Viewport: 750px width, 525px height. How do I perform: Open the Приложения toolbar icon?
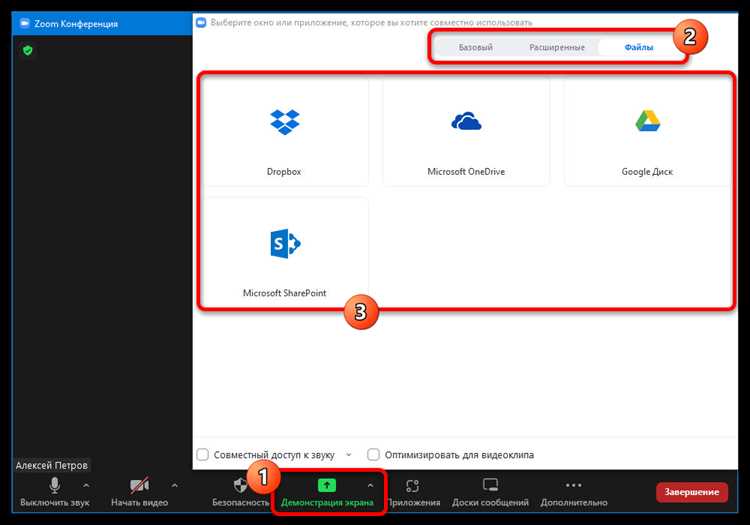[412, 486]
